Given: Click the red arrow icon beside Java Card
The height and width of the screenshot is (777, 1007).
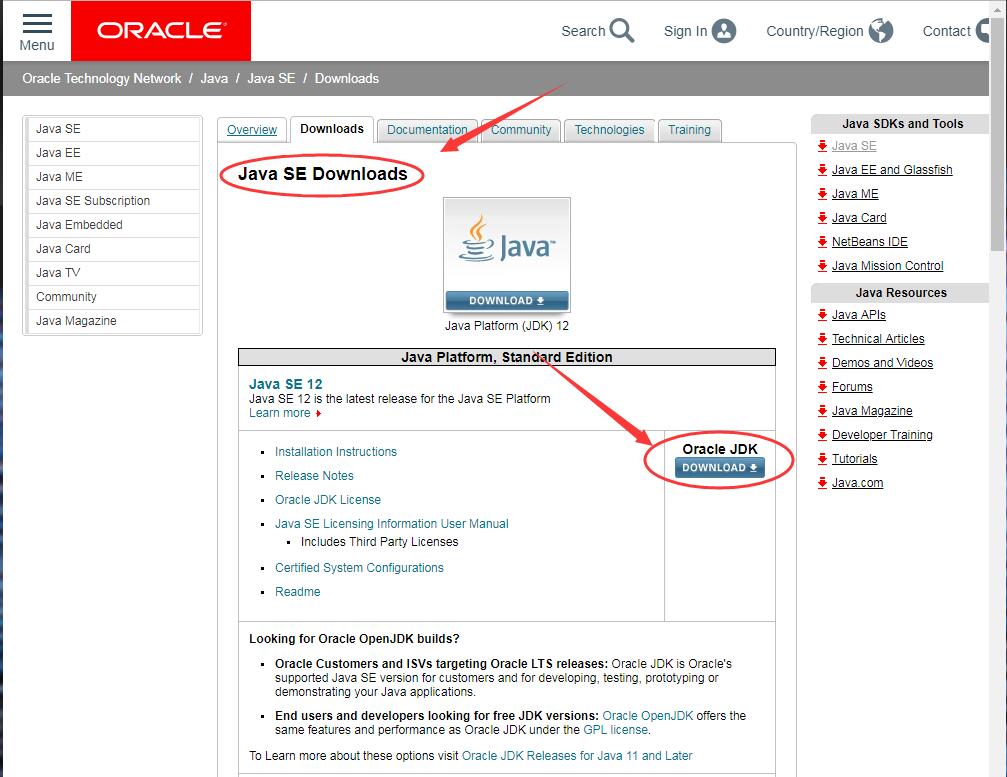Looking at the screenshot, I should click(x=822, y=218).
